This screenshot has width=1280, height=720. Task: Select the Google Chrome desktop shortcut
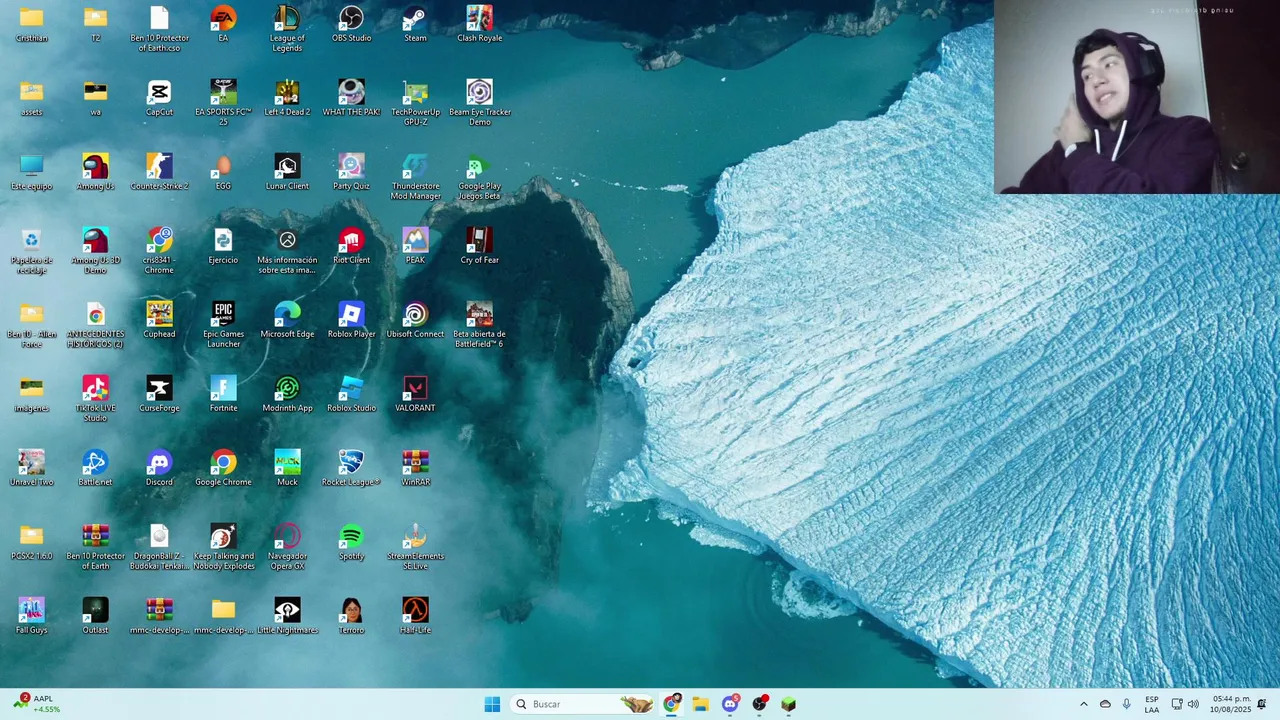point(223,468)
